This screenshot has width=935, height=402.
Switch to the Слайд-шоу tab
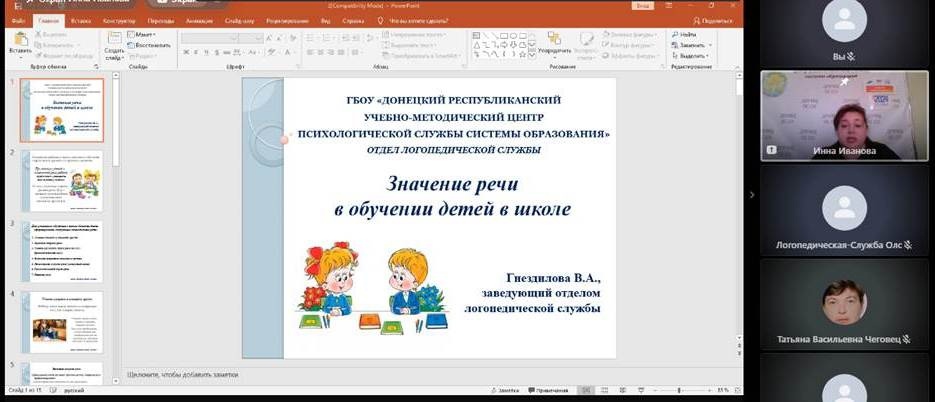point(239,21)
